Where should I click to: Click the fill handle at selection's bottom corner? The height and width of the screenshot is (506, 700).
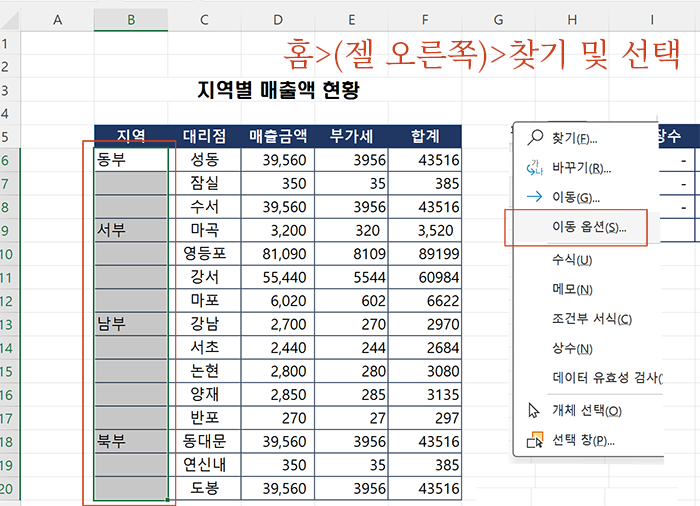(x=168, y=500)
